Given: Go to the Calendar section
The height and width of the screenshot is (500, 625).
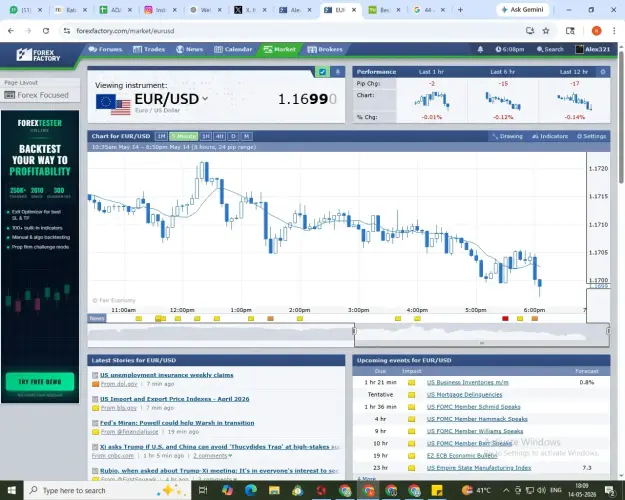Looking at the screenshot, I should [x=233, y=49].
